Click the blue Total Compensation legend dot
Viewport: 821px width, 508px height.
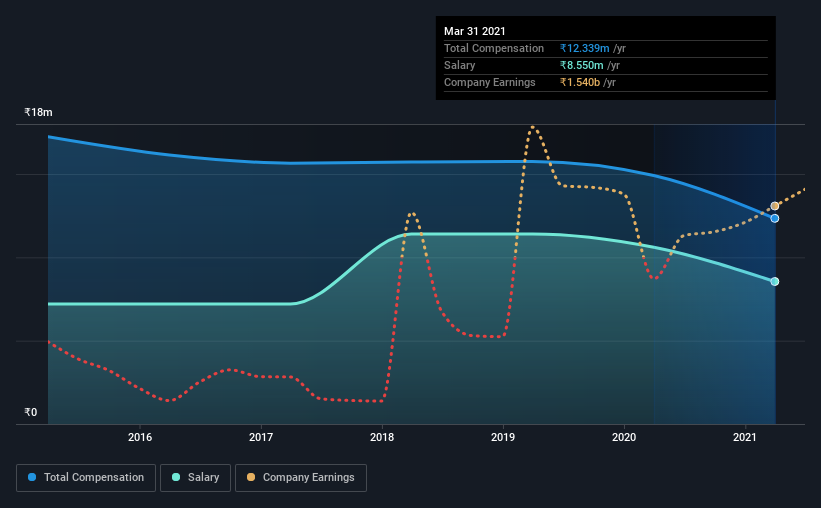click(x=32, y=477)
